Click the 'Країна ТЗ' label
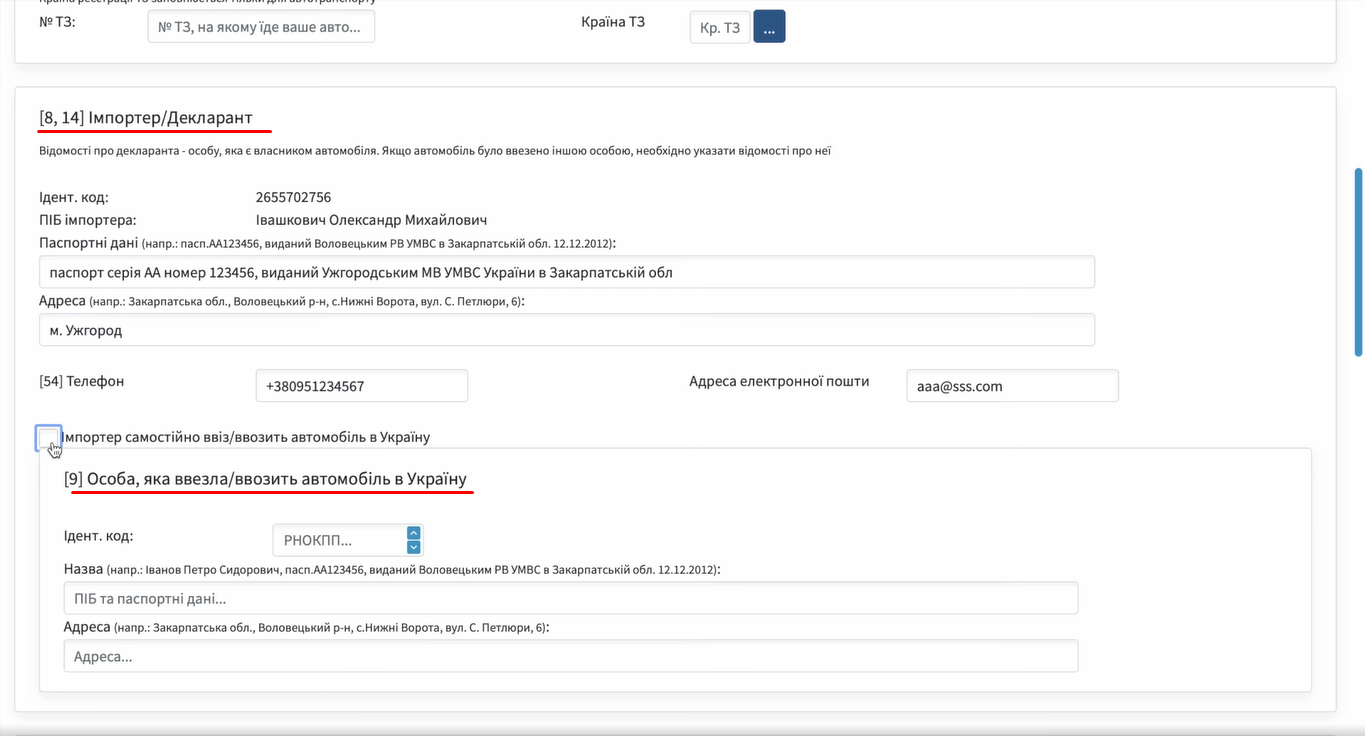 (x=613, y=21)
